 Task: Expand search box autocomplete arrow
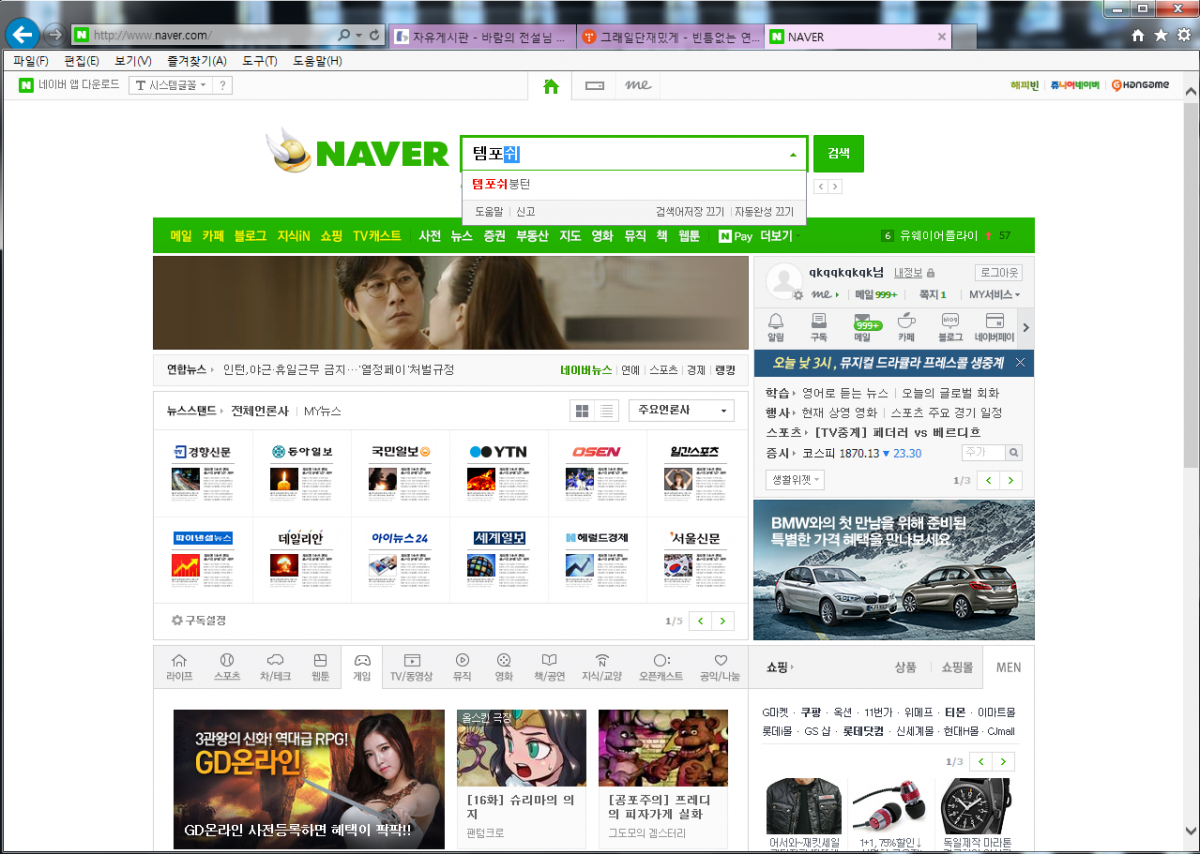tap(793, 155)
